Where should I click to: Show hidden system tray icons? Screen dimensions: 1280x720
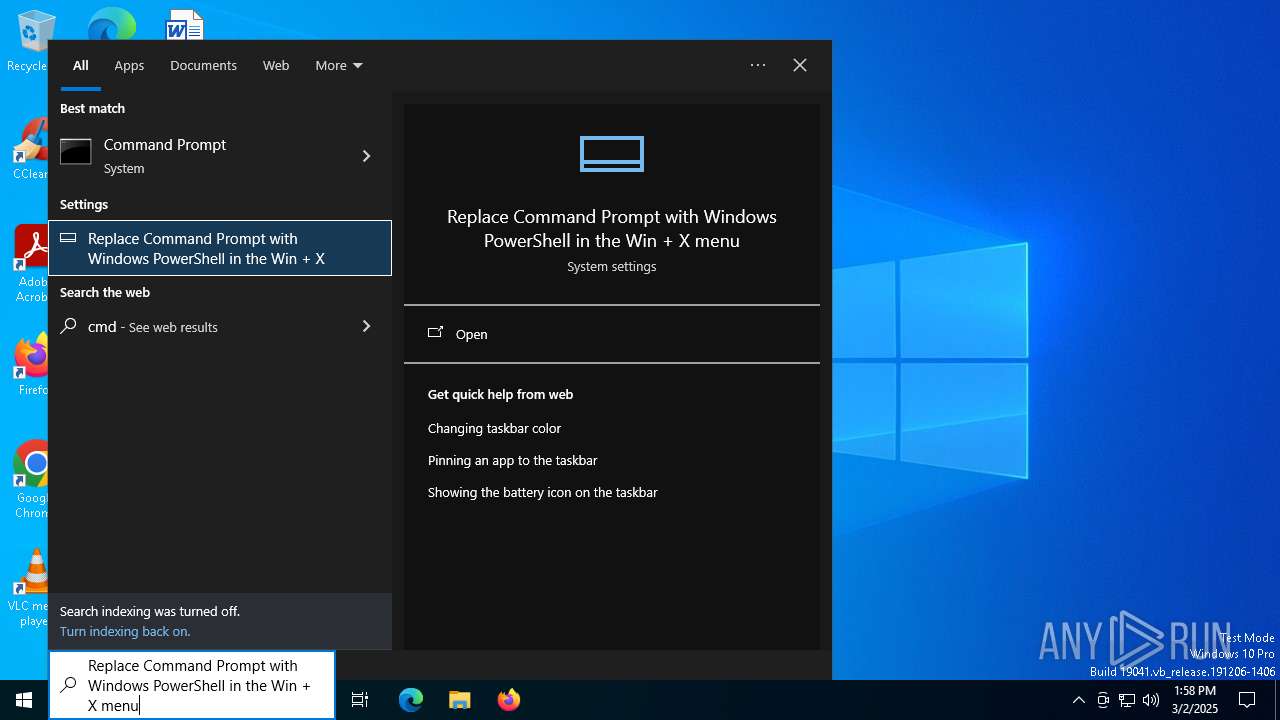pos(1078,700)
